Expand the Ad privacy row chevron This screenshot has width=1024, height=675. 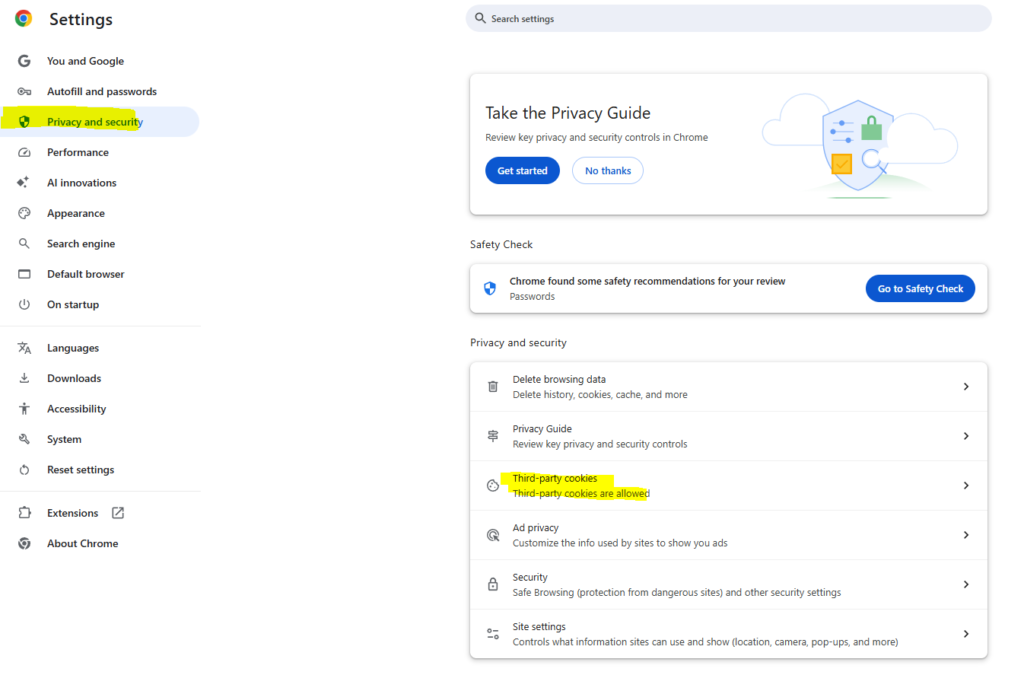966,534
